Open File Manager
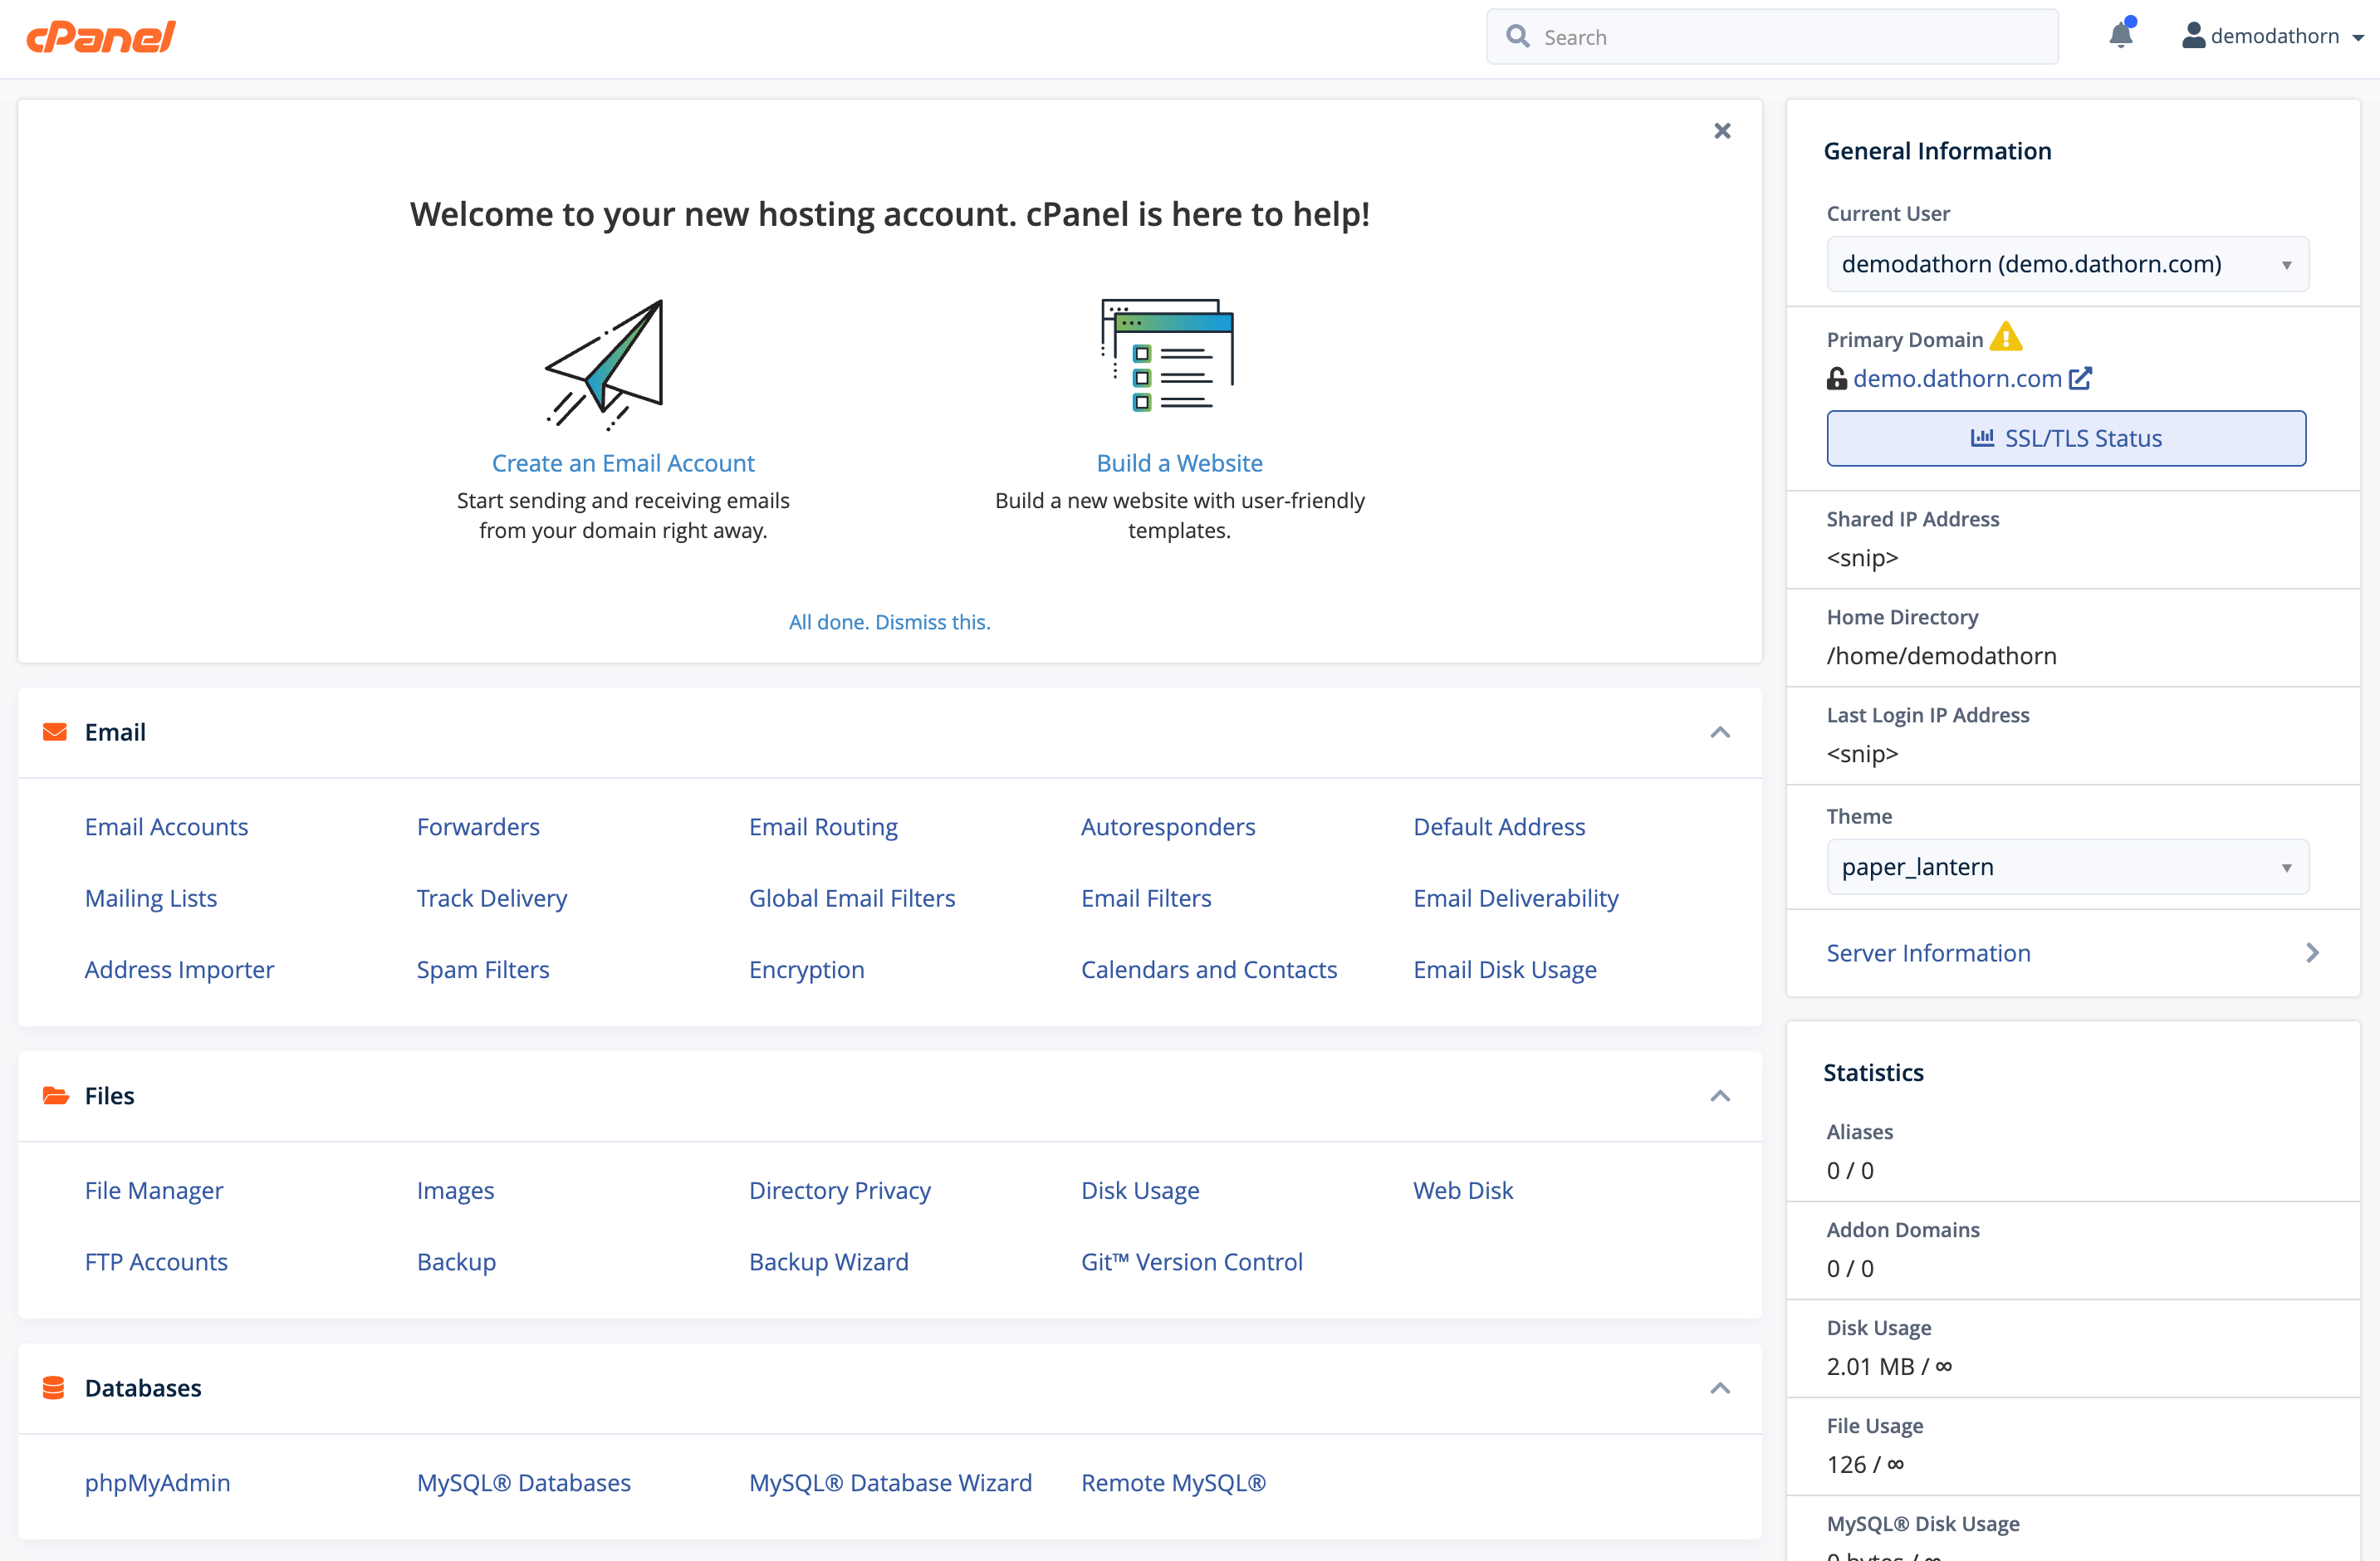Image resolution: width=2380 pixels, height=1561 pixels. [x=154, y=1189]
